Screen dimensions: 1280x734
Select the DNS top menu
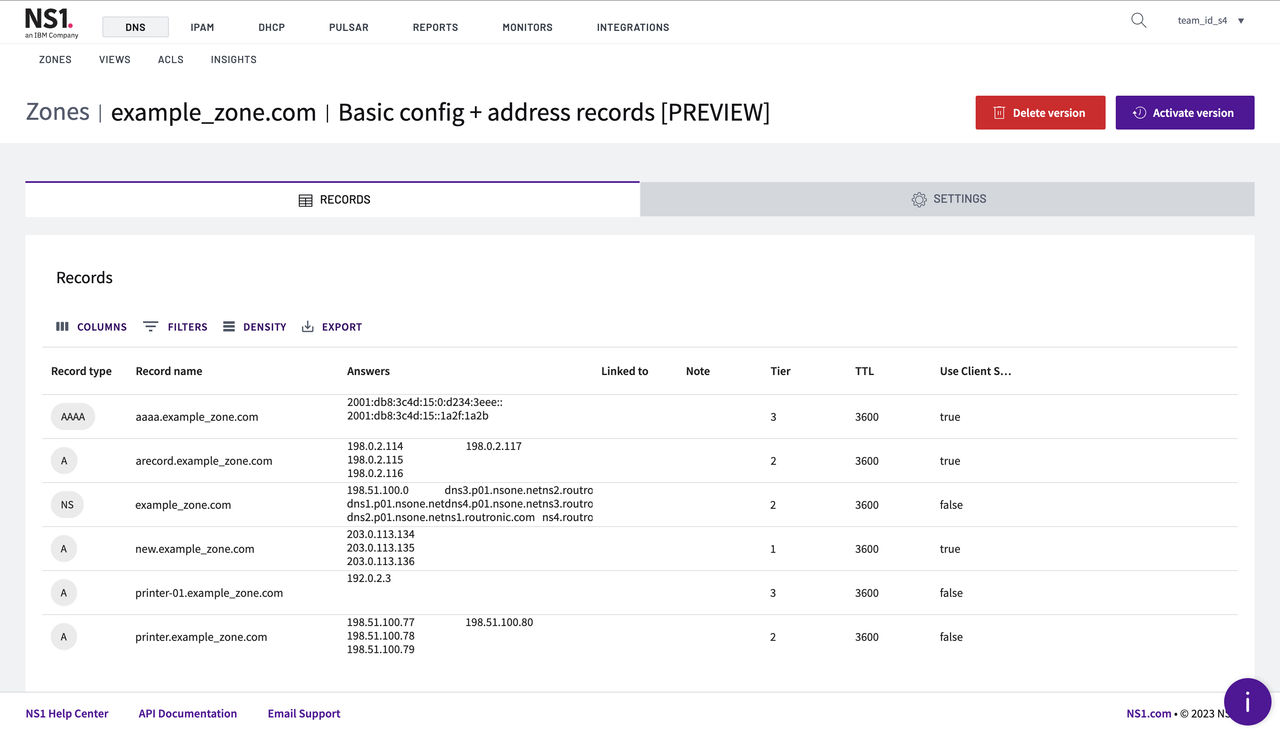(135, 27)
